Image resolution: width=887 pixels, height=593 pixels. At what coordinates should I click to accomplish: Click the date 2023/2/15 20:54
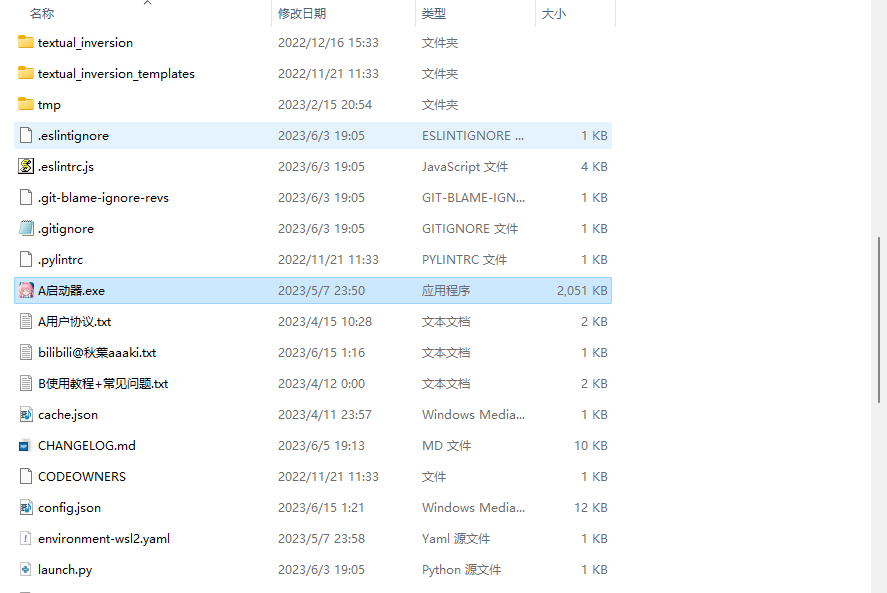pos(325,105)
